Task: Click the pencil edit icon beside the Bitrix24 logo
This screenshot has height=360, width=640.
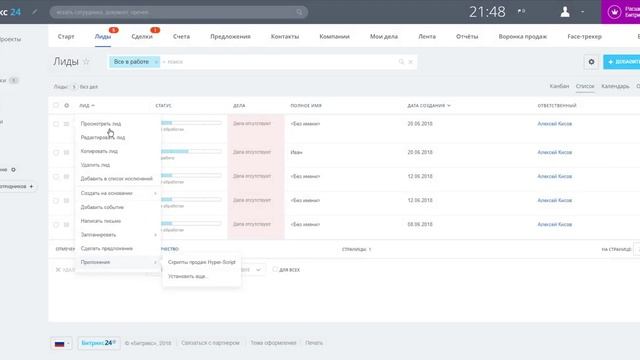Action: pos(35,12)
